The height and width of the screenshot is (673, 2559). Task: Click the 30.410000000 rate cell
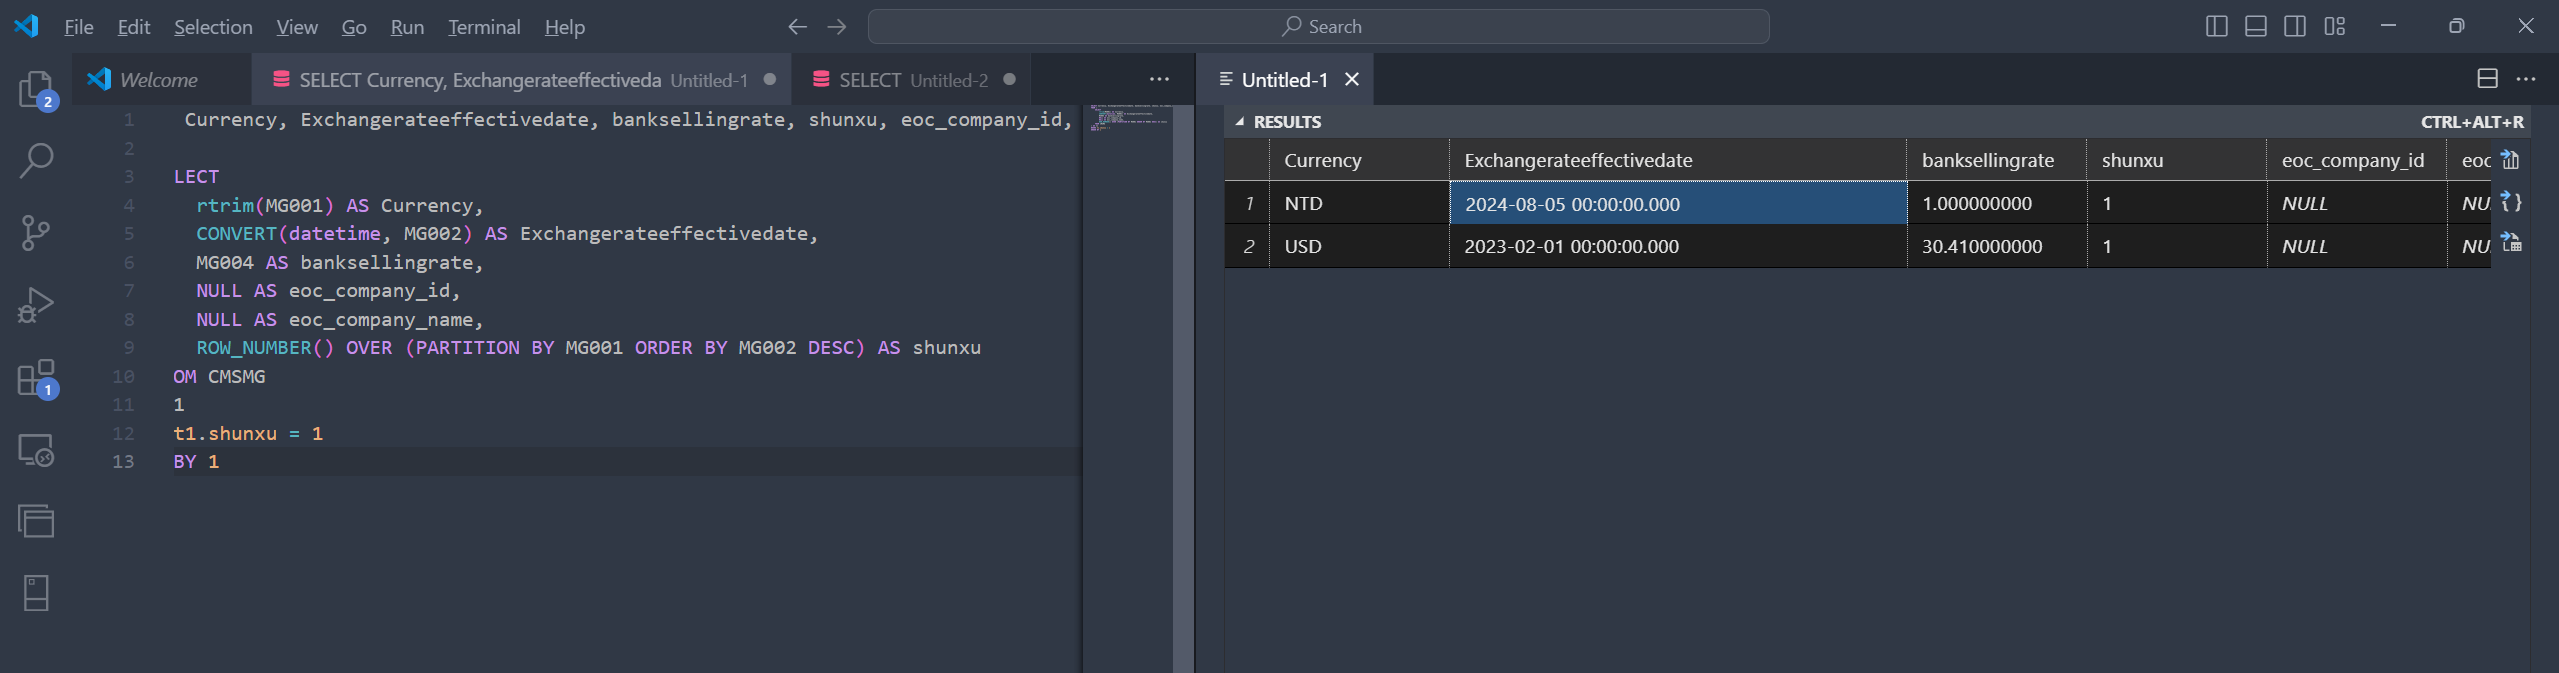pyautogui.click(x=1997, y=246)
